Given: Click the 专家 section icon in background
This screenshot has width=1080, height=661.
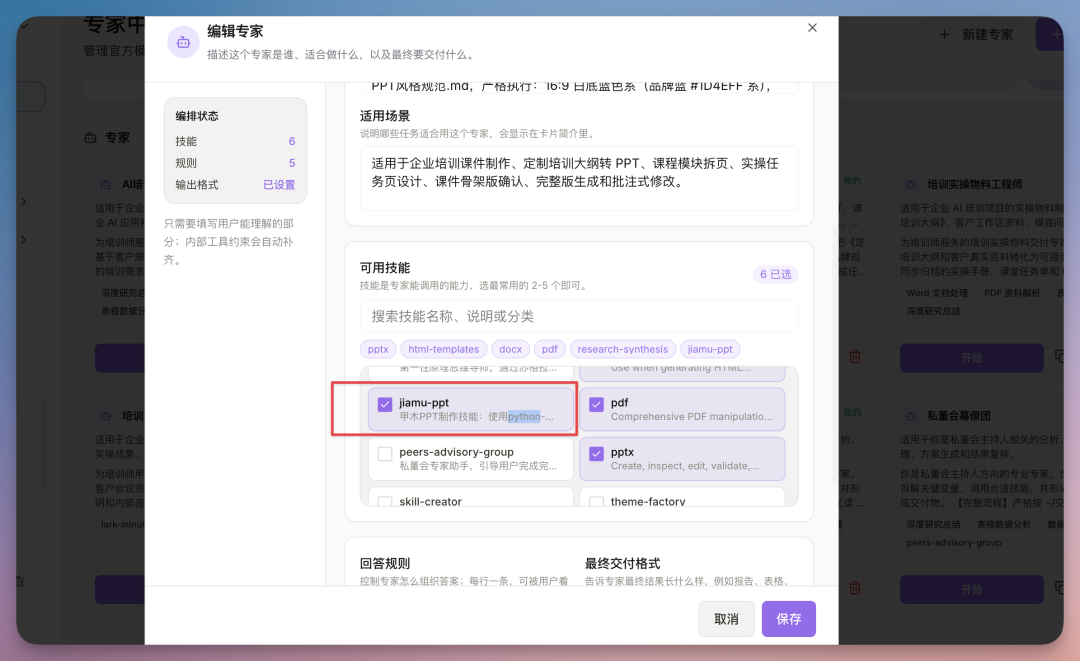Looking at the screenshot, I should click(90, 138).
